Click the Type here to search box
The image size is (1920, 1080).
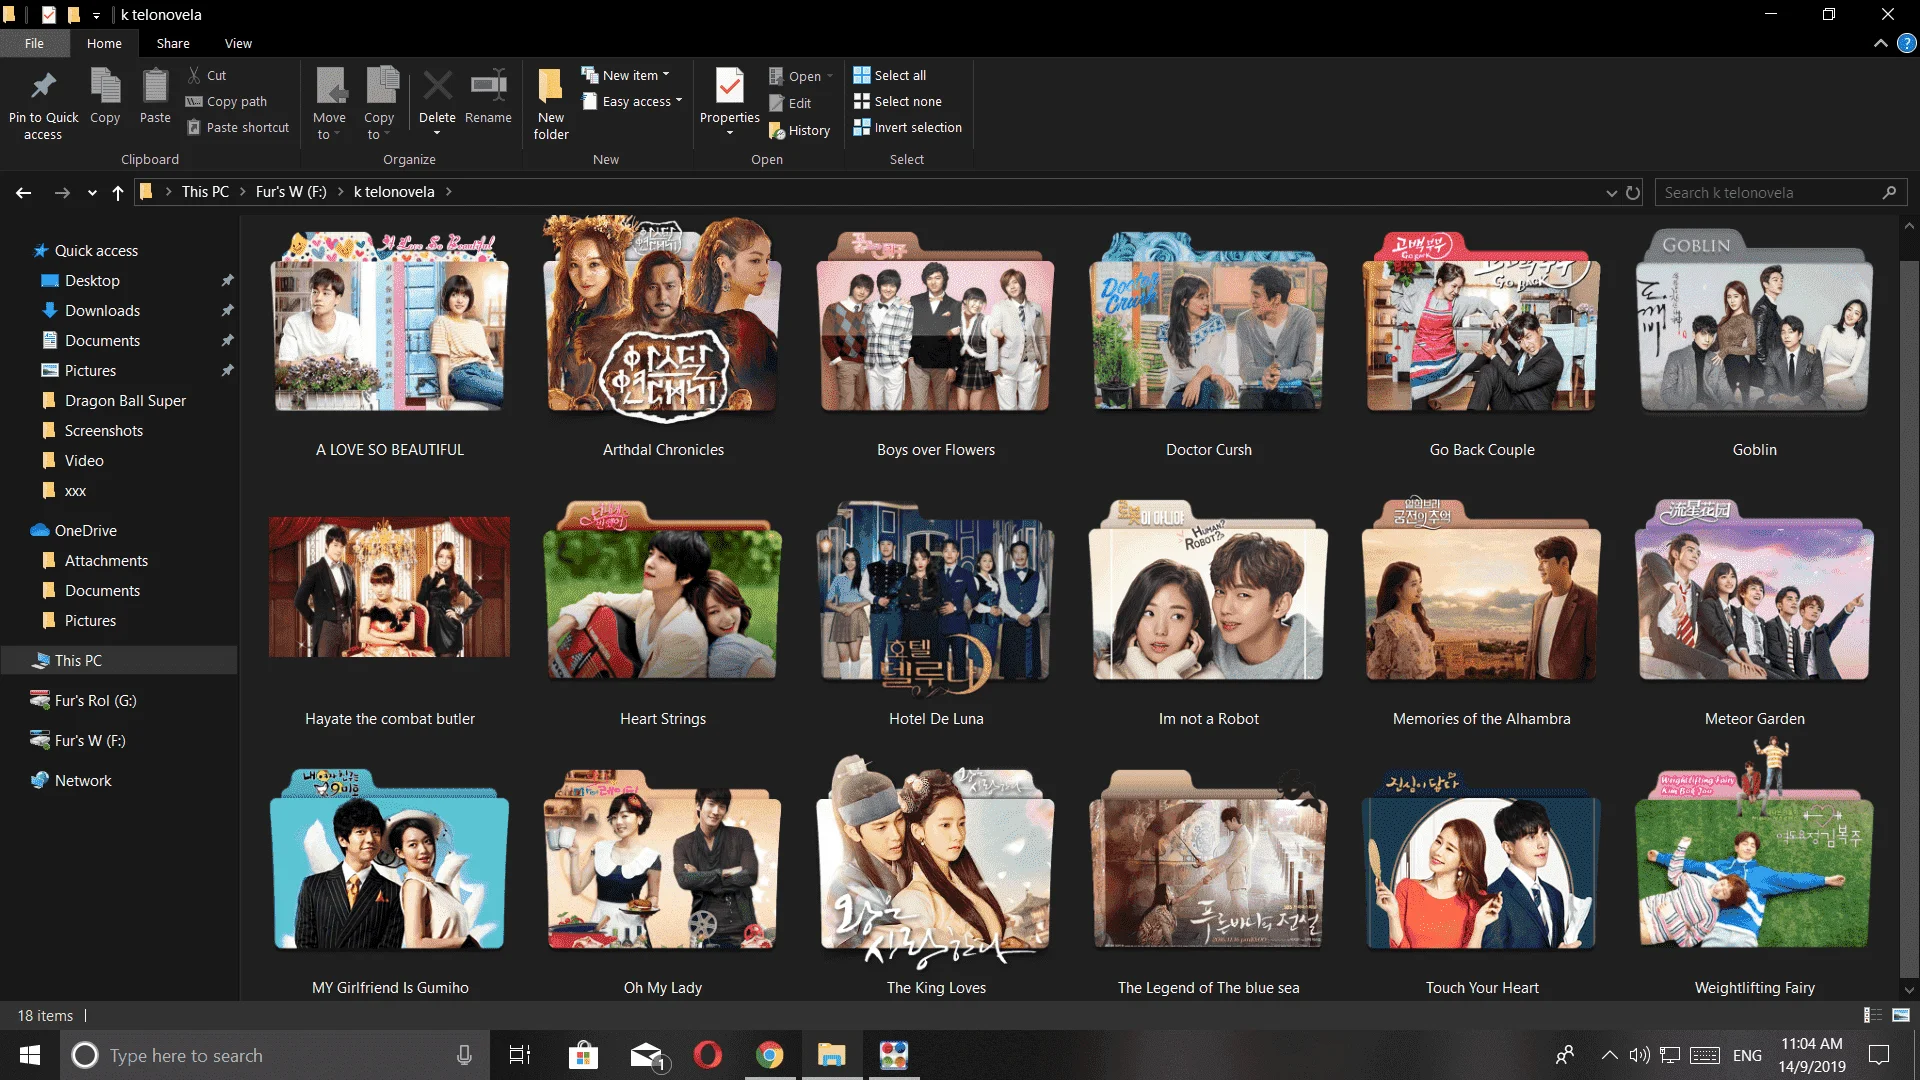click(275, 1055)
